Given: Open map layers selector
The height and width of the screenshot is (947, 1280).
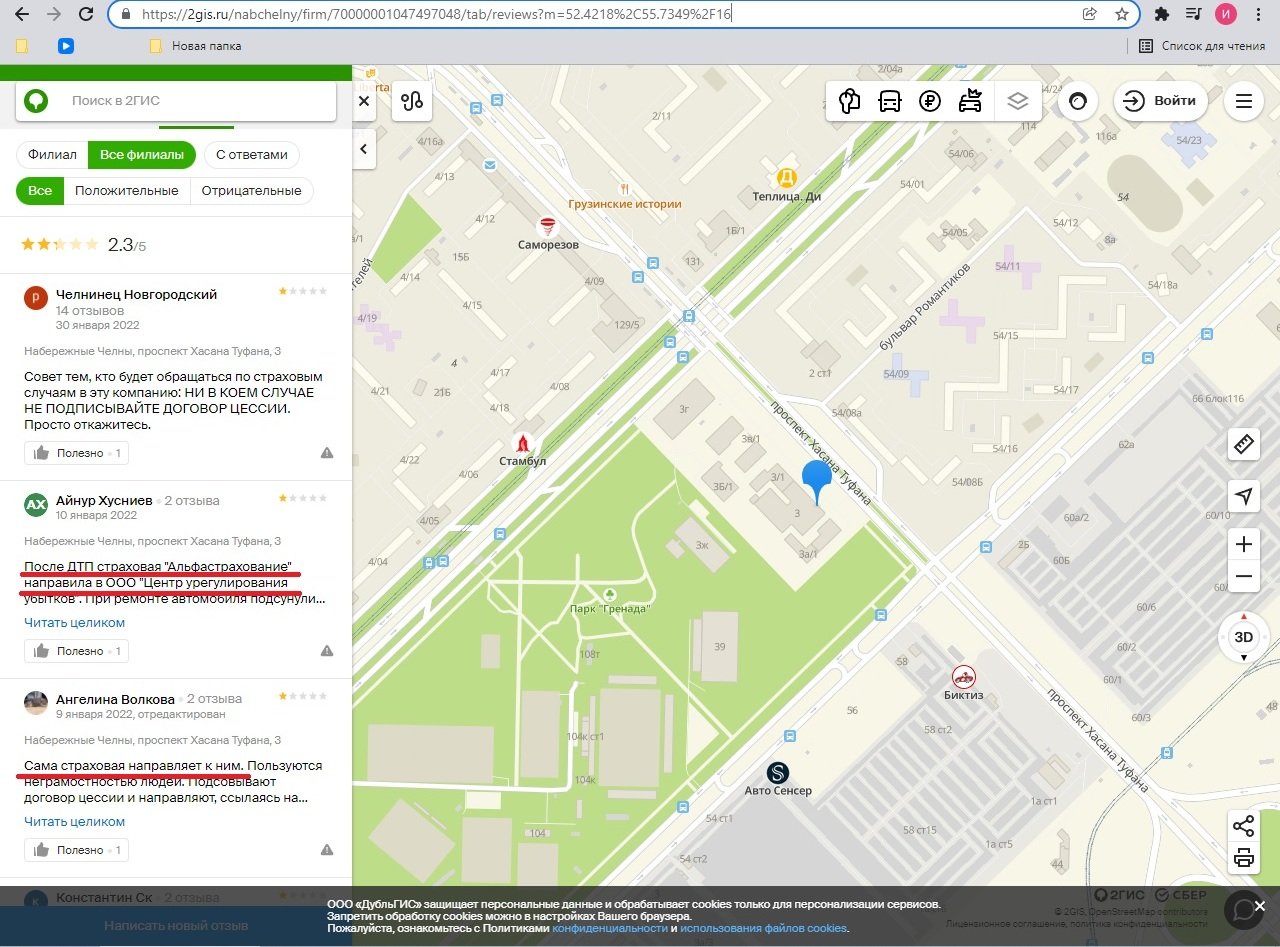Looking at the screenshot, I should point(1018,101).
